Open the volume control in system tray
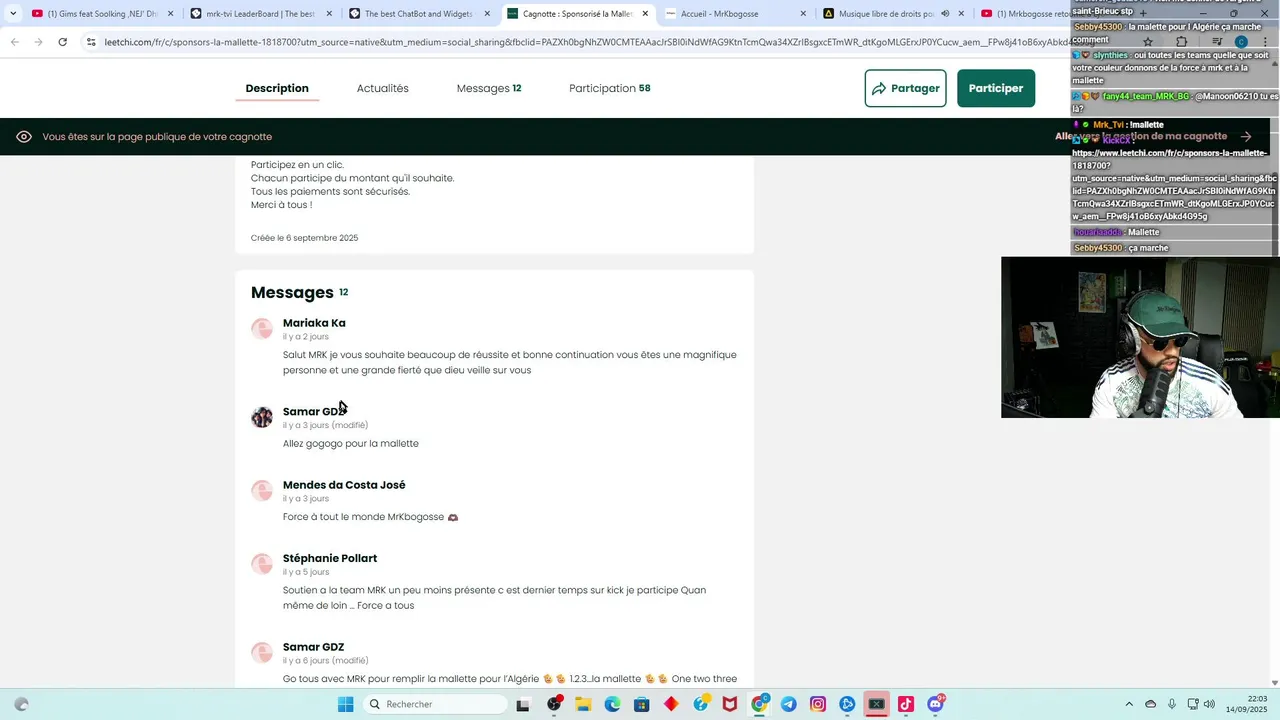 coord(1208,704)
